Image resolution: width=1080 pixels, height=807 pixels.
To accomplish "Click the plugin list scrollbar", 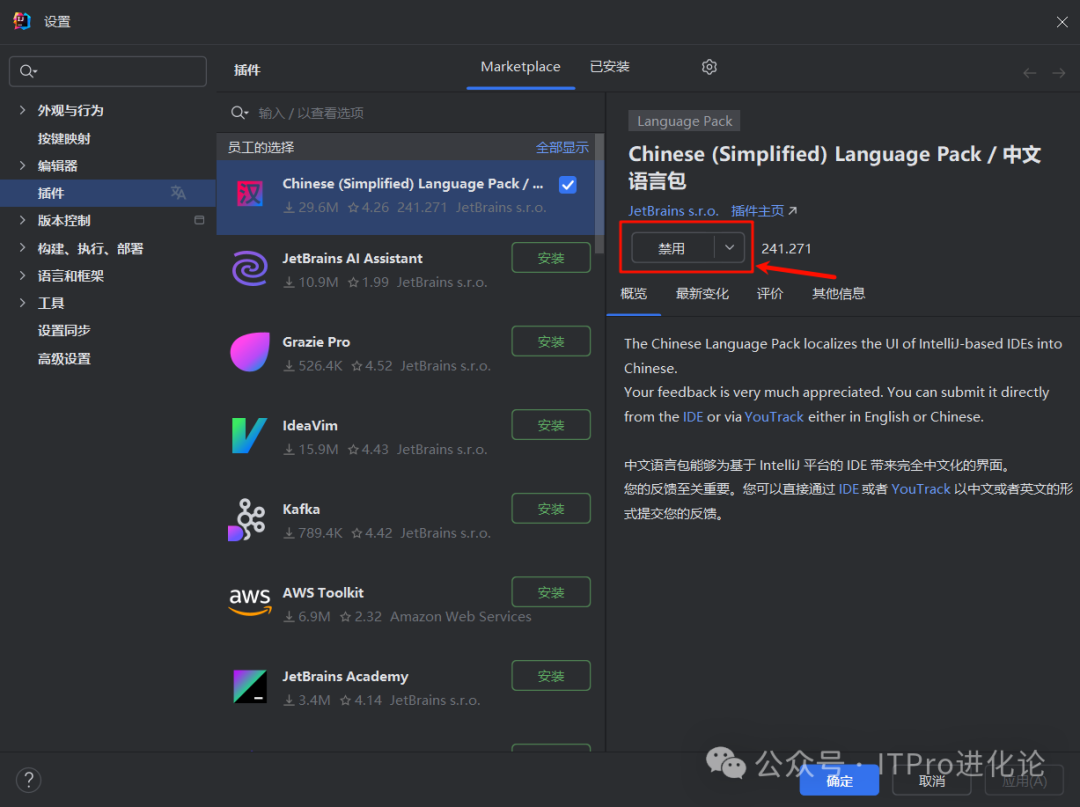I will [599, 194].
